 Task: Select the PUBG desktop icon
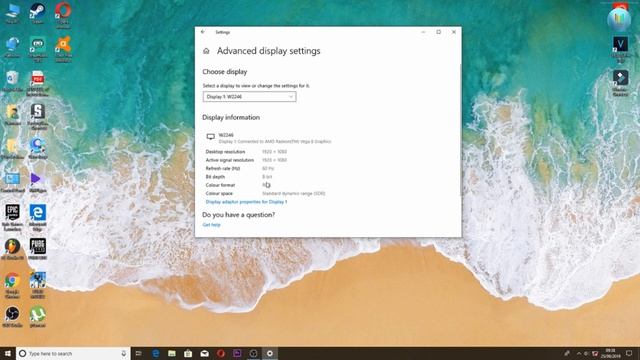tap(38, 249)
